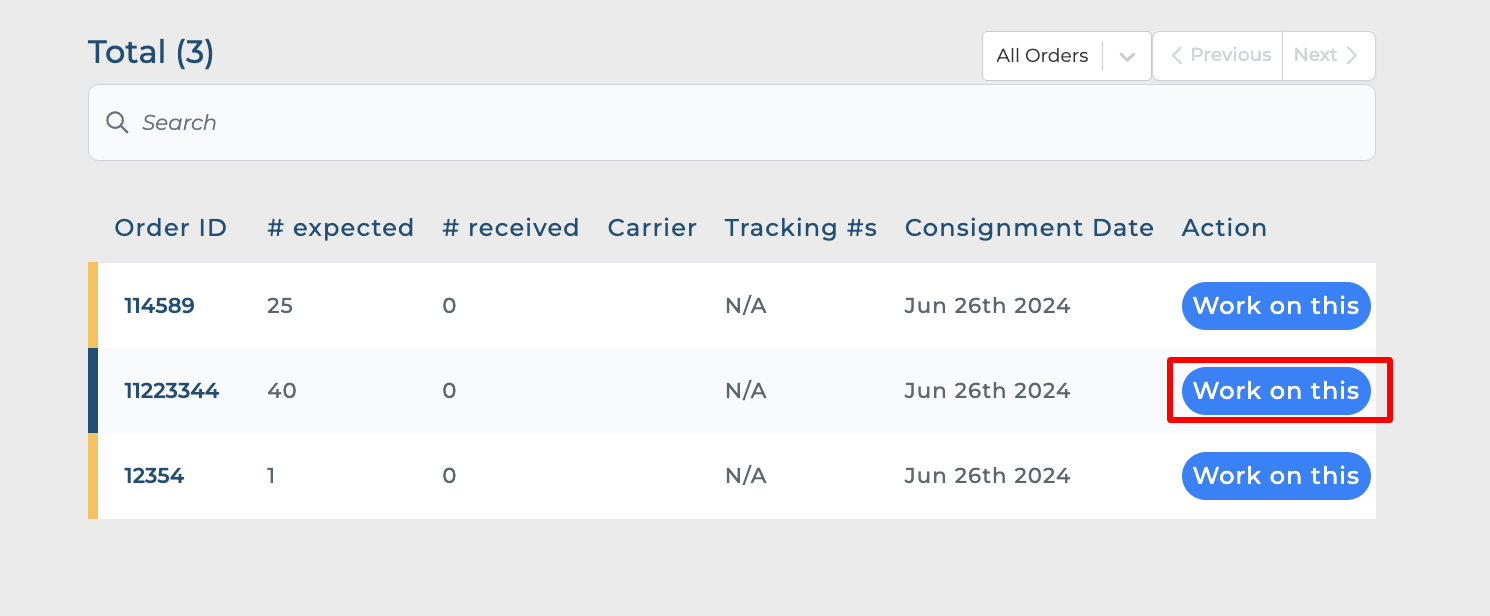The width and height of the screenshot is (1490, 616).
Task: Work on order 114589
Action: pyautogui.click(x=1275, y=306)
